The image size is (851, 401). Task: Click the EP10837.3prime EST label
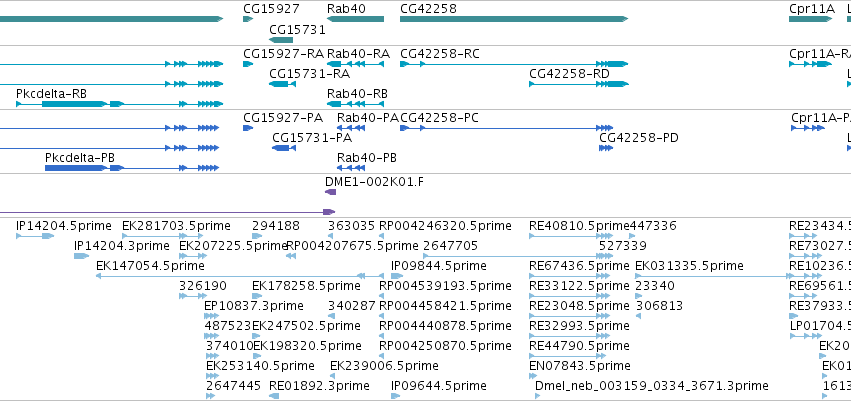[x=254, y=306]
